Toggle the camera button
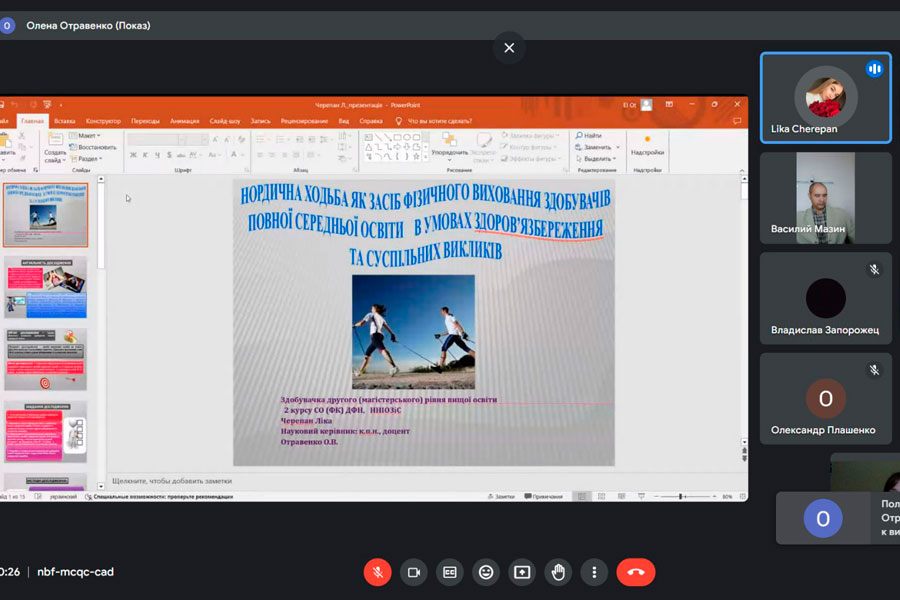900x600 pixels. [414, 572]
